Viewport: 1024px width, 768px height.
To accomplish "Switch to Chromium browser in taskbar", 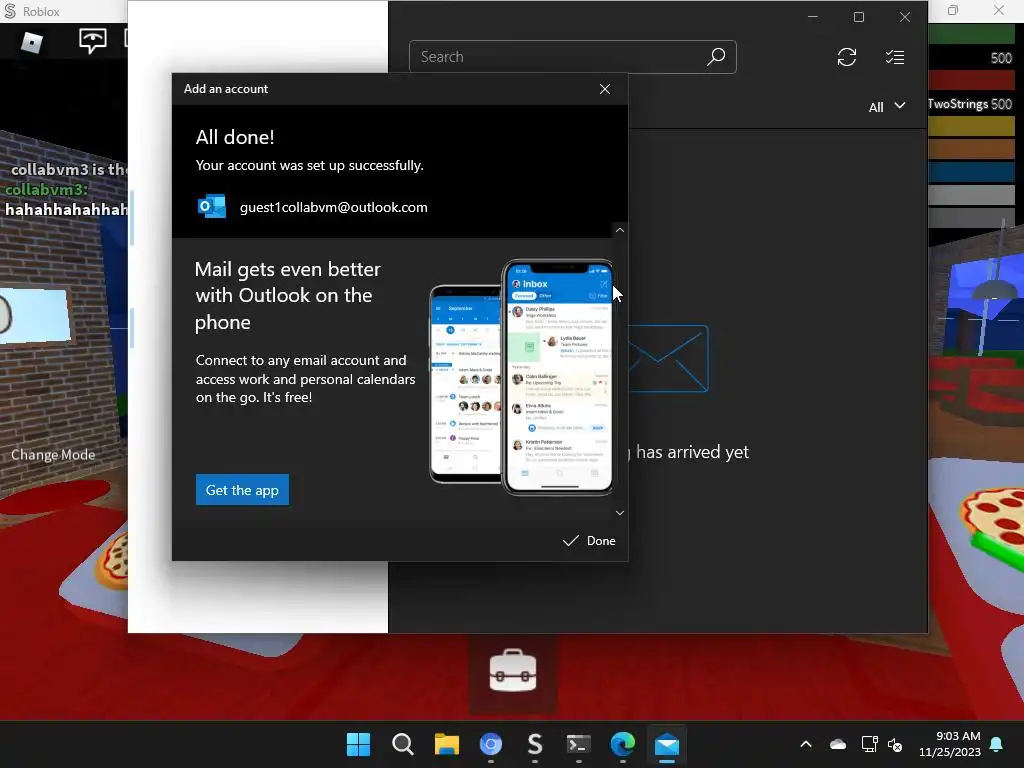I will (x=490, y=744).
